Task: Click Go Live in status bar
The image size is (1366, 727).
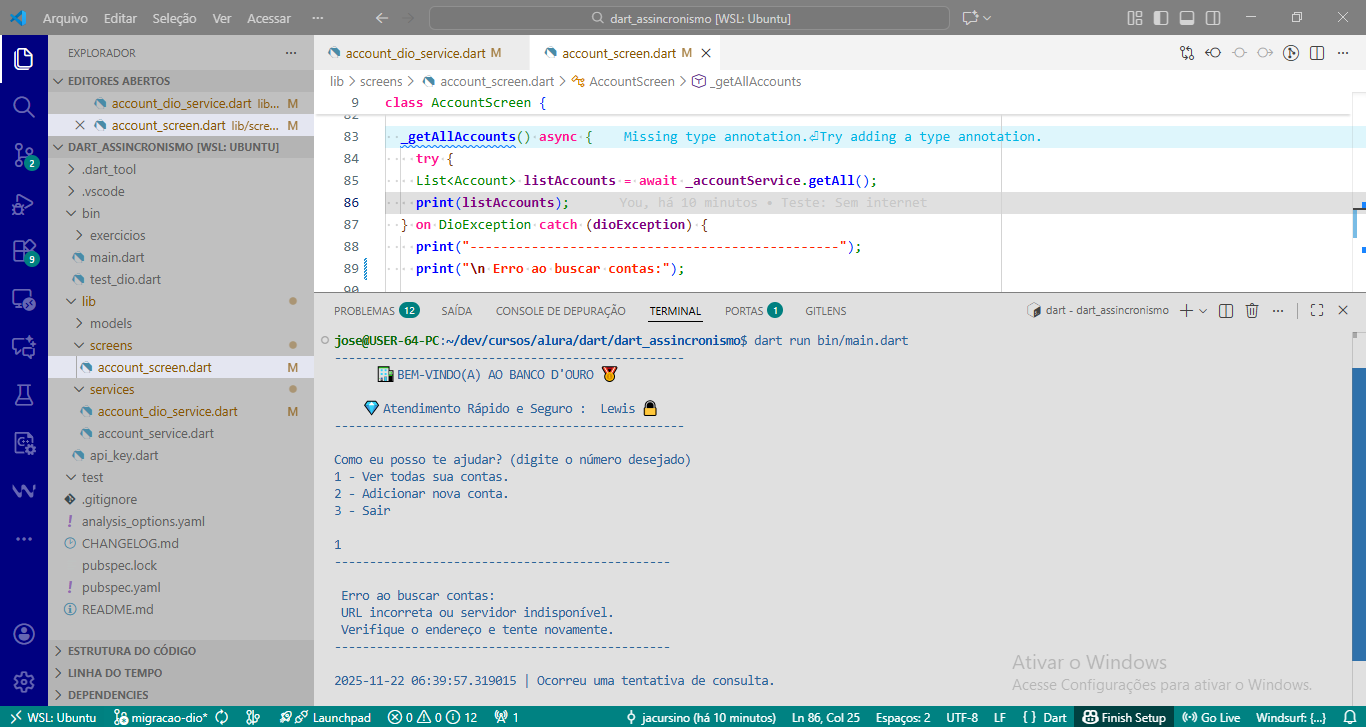Action: (1210, 717)
